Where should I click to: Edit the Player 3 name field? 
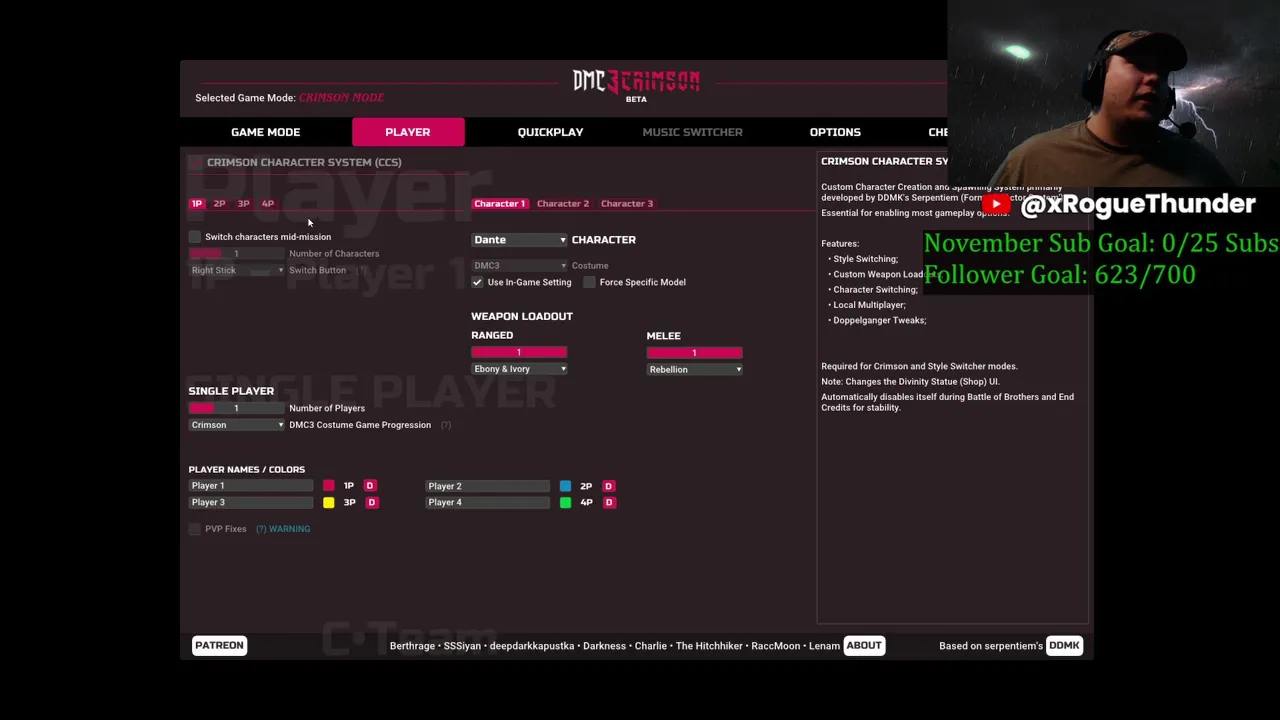[x=251, y=503]
